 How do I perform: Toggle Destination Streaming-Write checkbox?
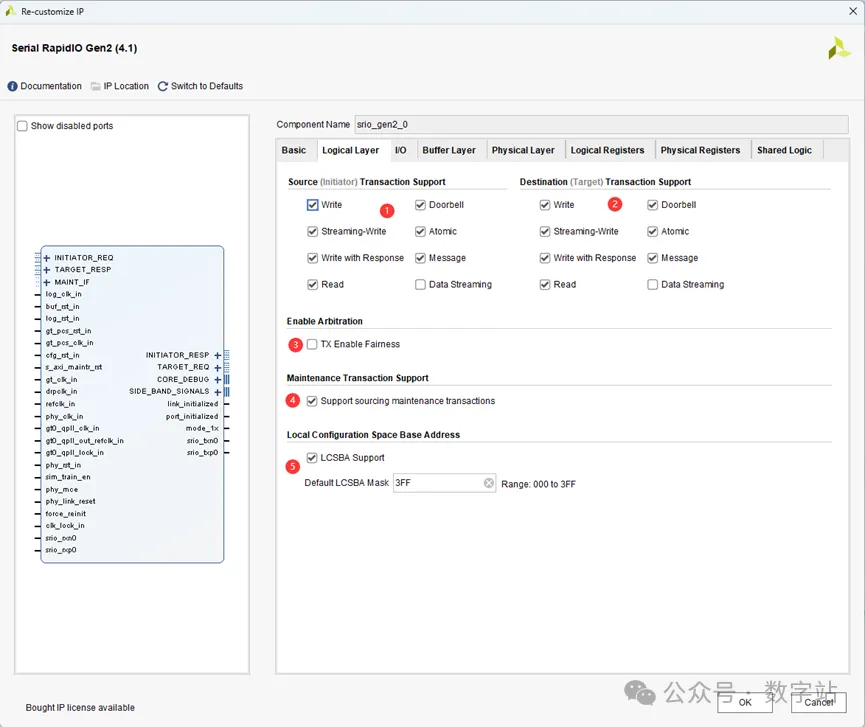click(x=545, y=231)
